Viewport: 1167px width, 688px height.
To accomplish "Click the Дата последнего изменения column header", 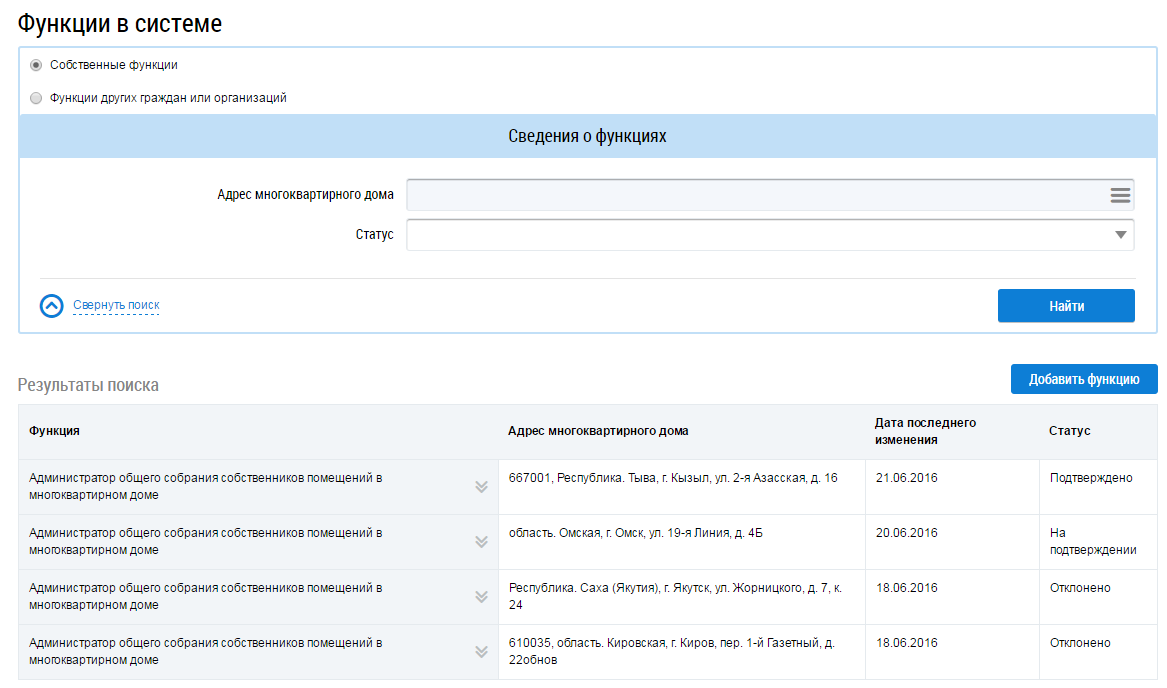I will [x=925, y=431].
